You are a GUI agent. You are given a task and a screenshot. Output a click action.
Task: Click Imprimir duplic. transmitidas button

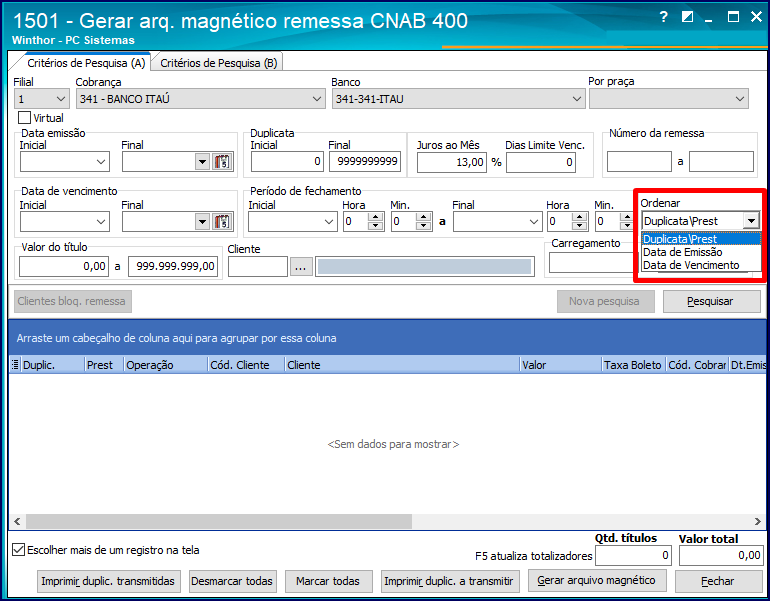pyautogui.click(x=108, y=581)
